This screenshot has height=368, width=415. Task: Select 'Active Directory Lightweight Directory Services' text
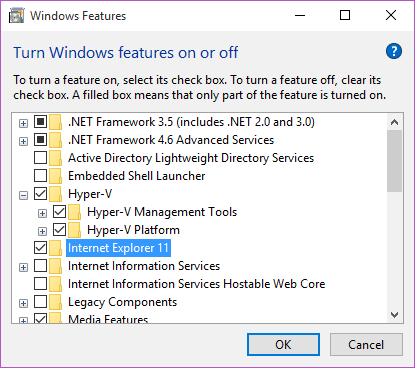191,158
